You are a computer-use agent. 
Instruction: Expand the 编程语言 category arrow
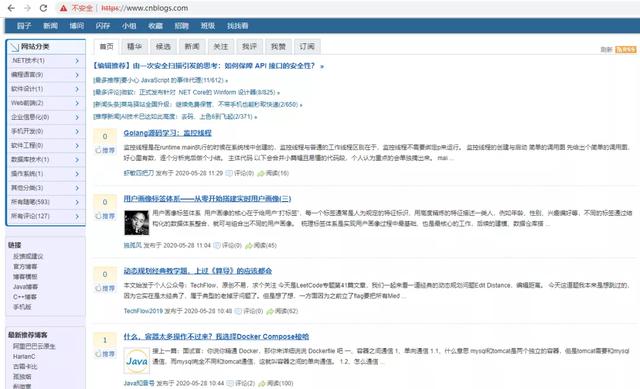click(77, 75)
